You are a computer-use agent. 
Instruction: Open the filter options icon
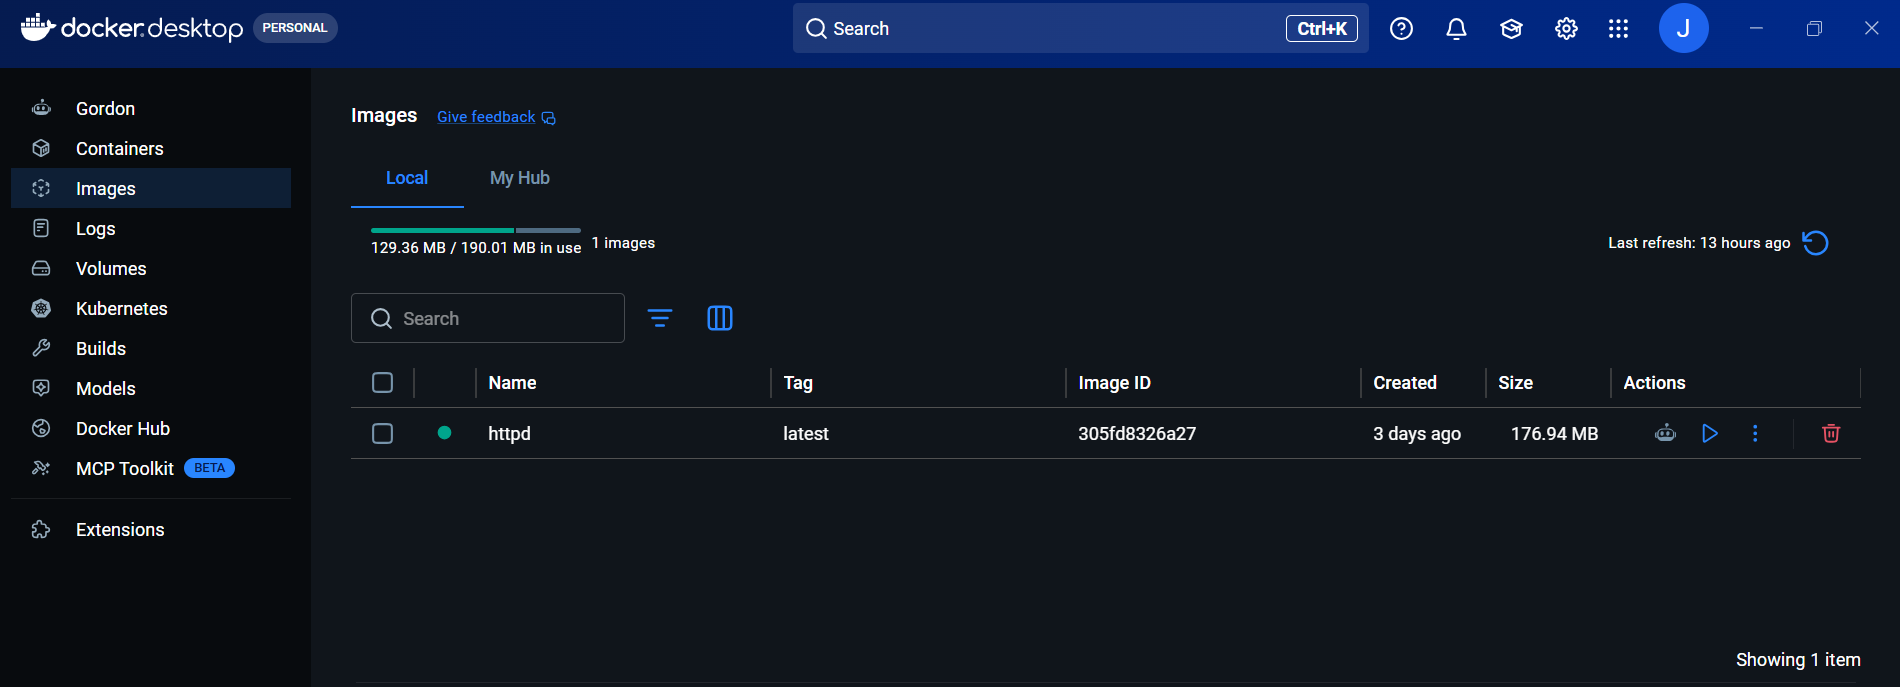click(660, 318)
